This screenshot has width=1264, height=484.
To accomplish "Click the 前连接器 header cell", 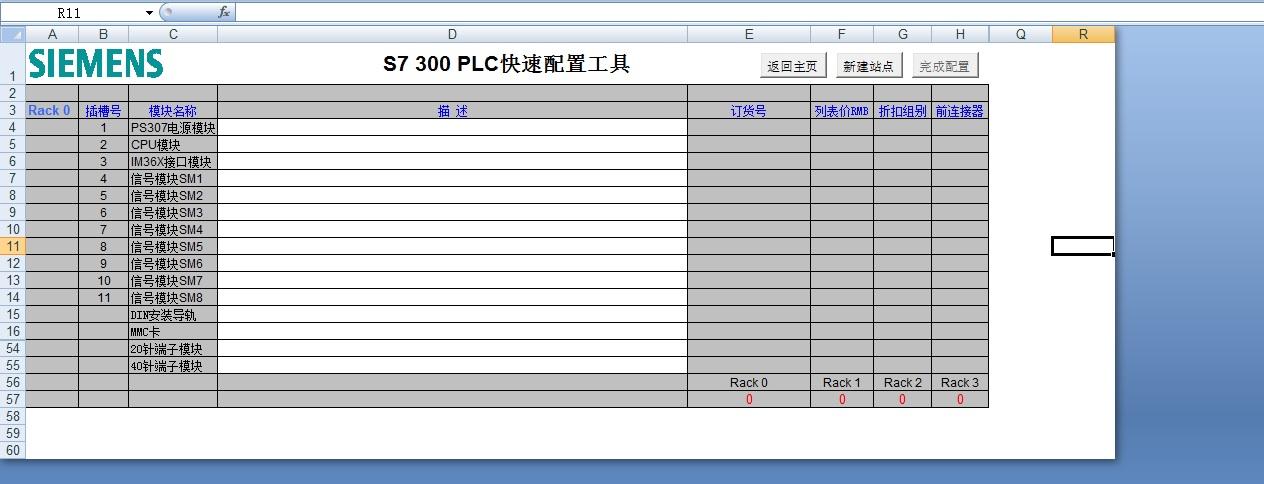I will pos(960,111).
